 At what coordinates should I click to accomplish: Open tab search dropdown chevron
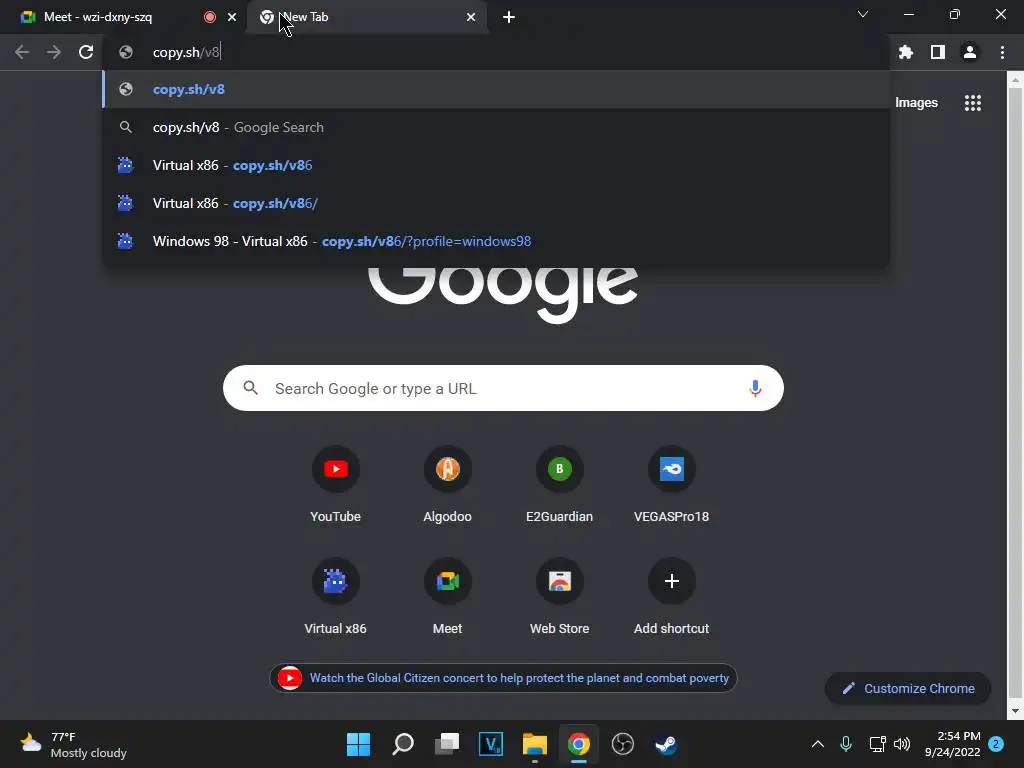863,14
